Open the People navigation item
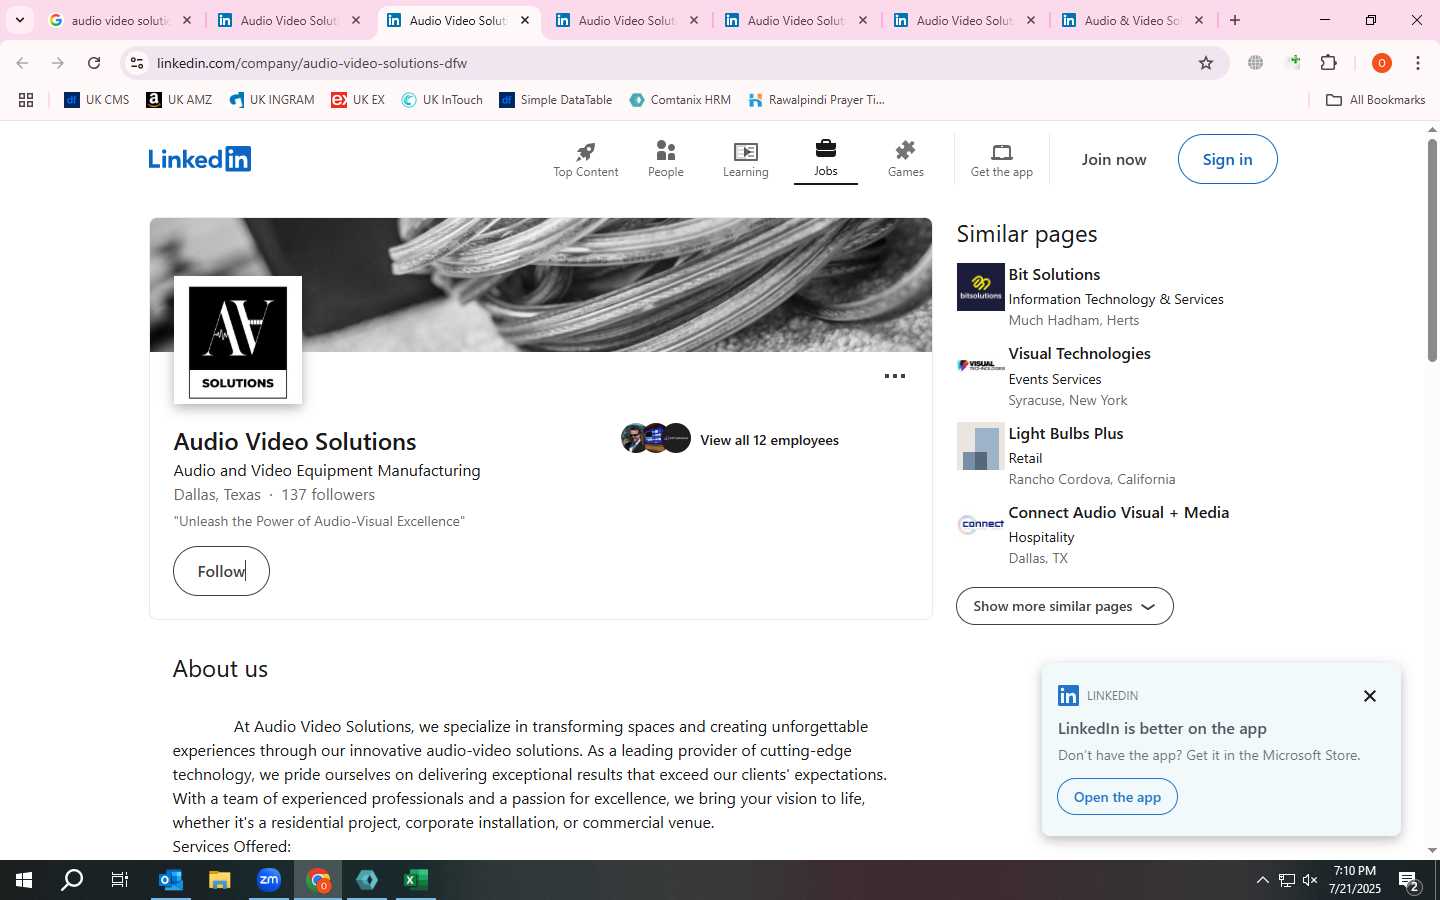This screenshot has height=900, width=1440. point(666,159)
